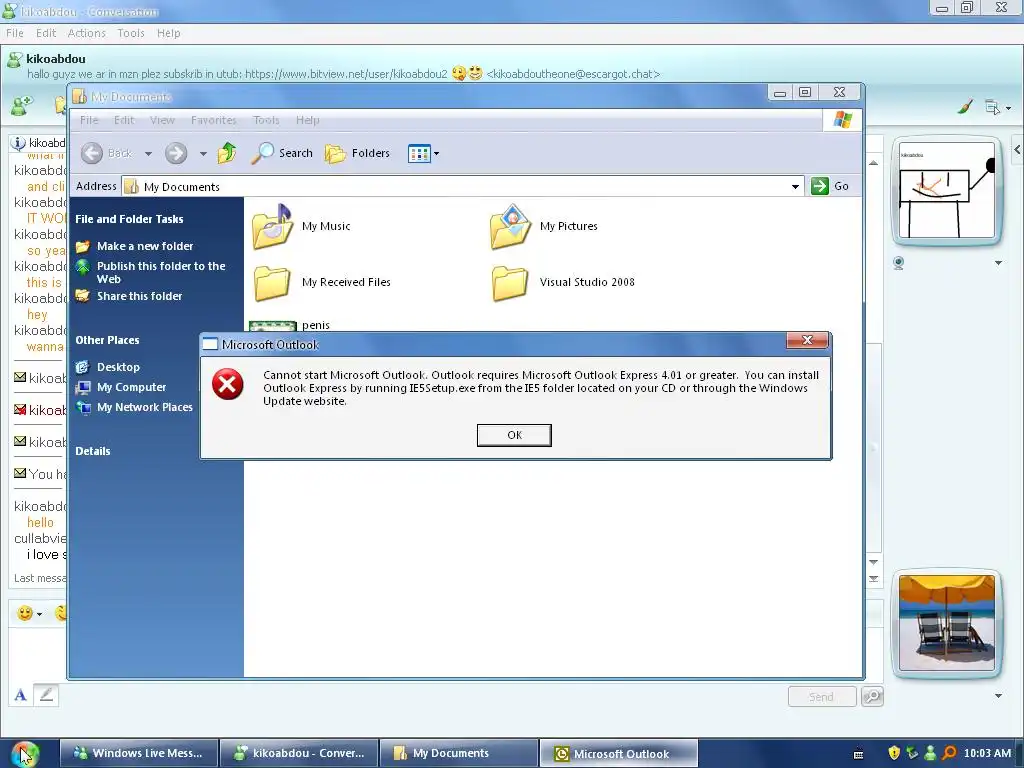Open the show menu dropdown icon in Messenger
This screenshot has height=768, width=1024.
click(x=997, y=107)
